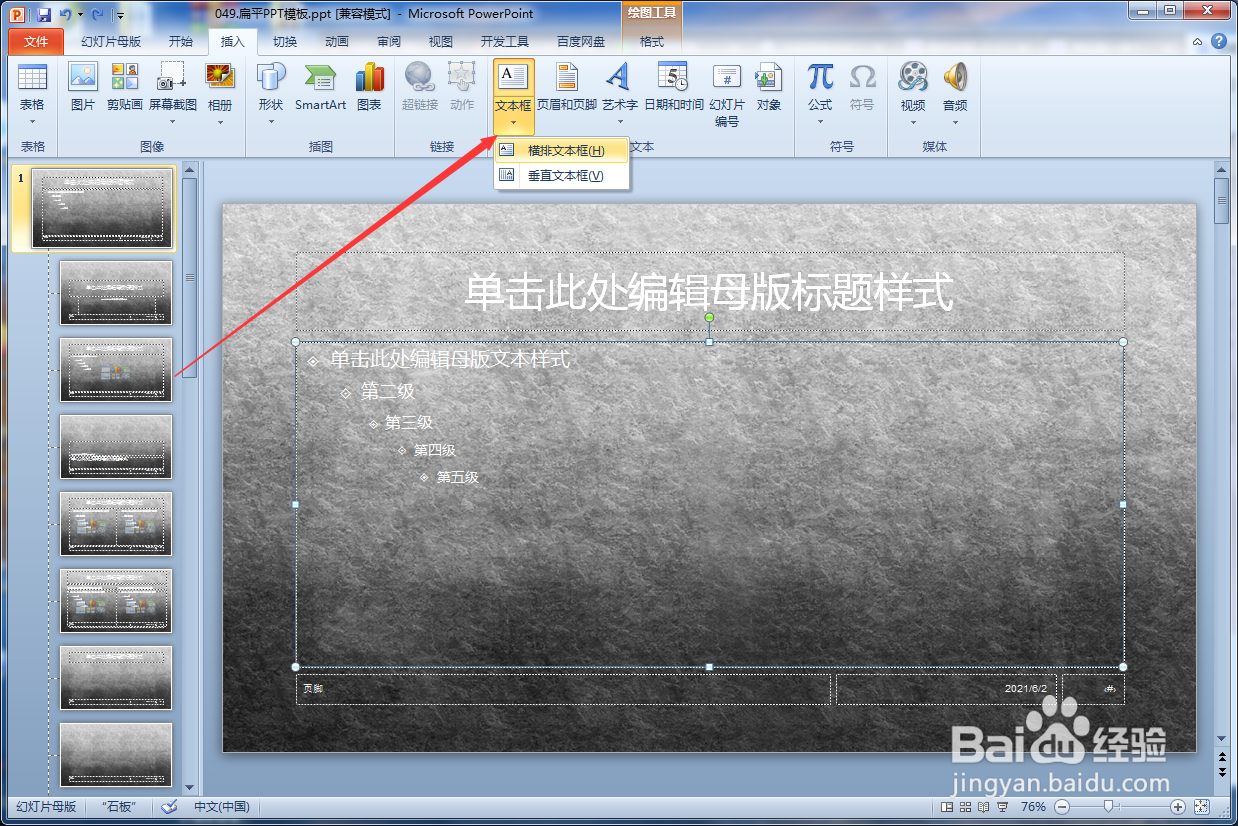The height and width of the screenshot is (826, 1238).
Task: Expand the Equation (公式) dropdown arrow
Action: pos(820,122)
